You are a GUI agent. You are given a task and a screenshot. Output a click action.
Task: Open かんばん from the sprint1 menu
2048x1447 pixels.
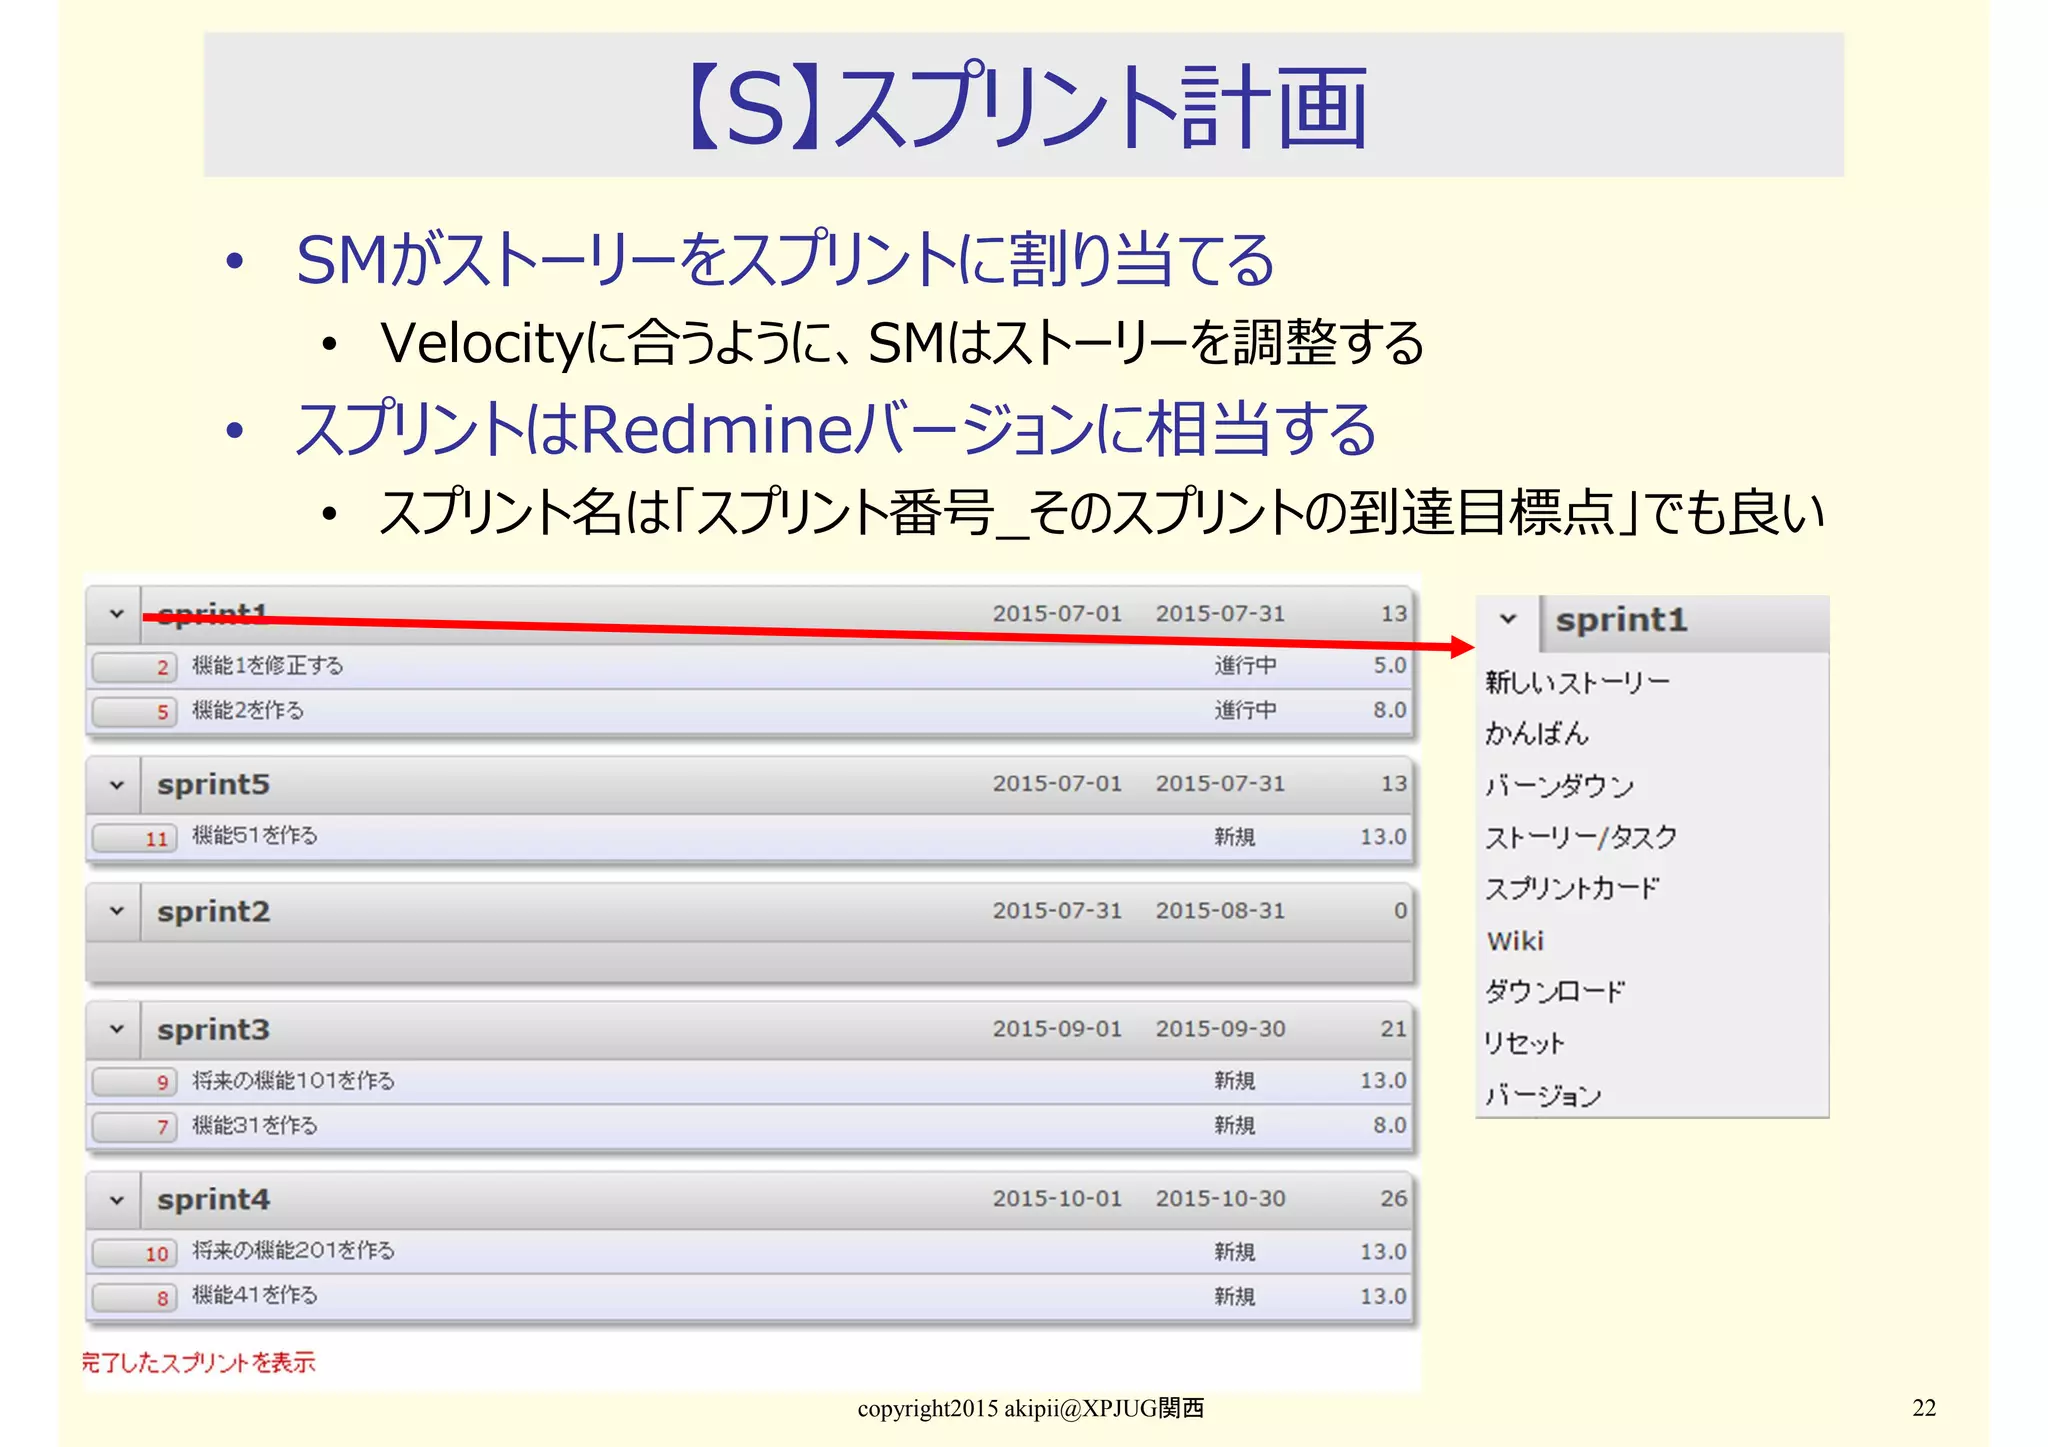(x=1536, y=734)
